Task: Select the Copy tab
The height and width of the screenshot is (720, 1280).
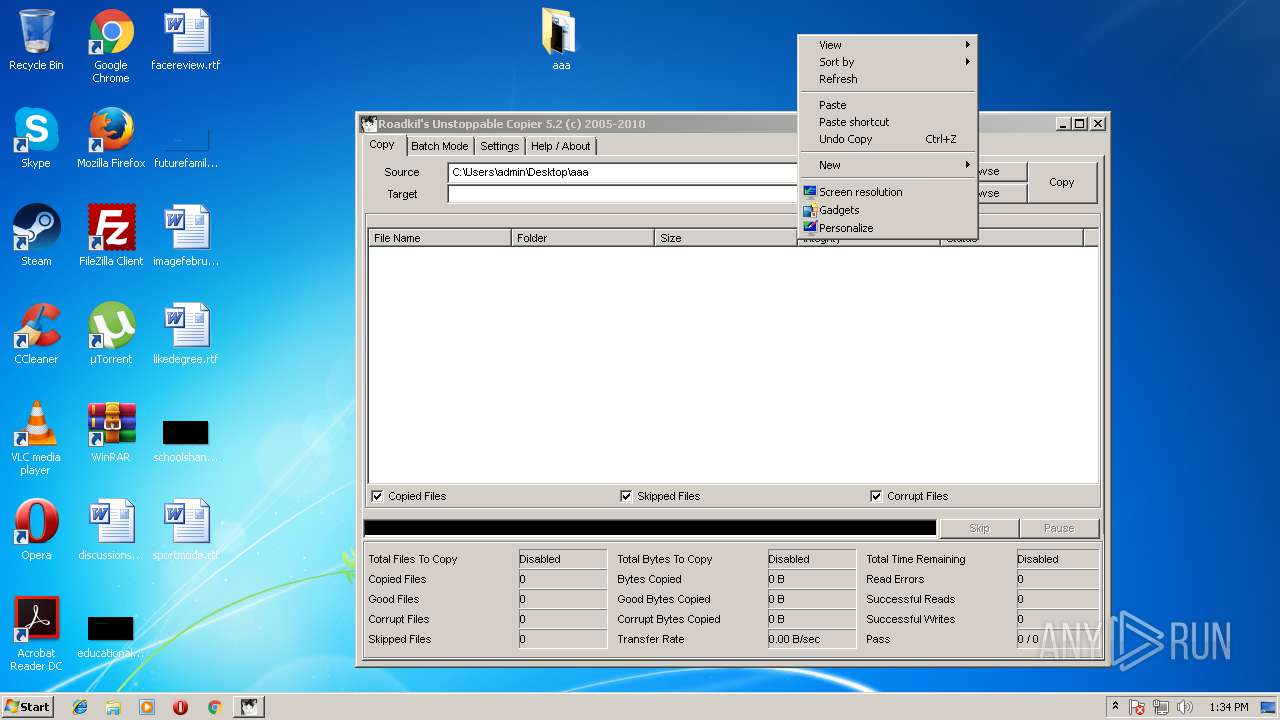Action: [x=382, y=145]
